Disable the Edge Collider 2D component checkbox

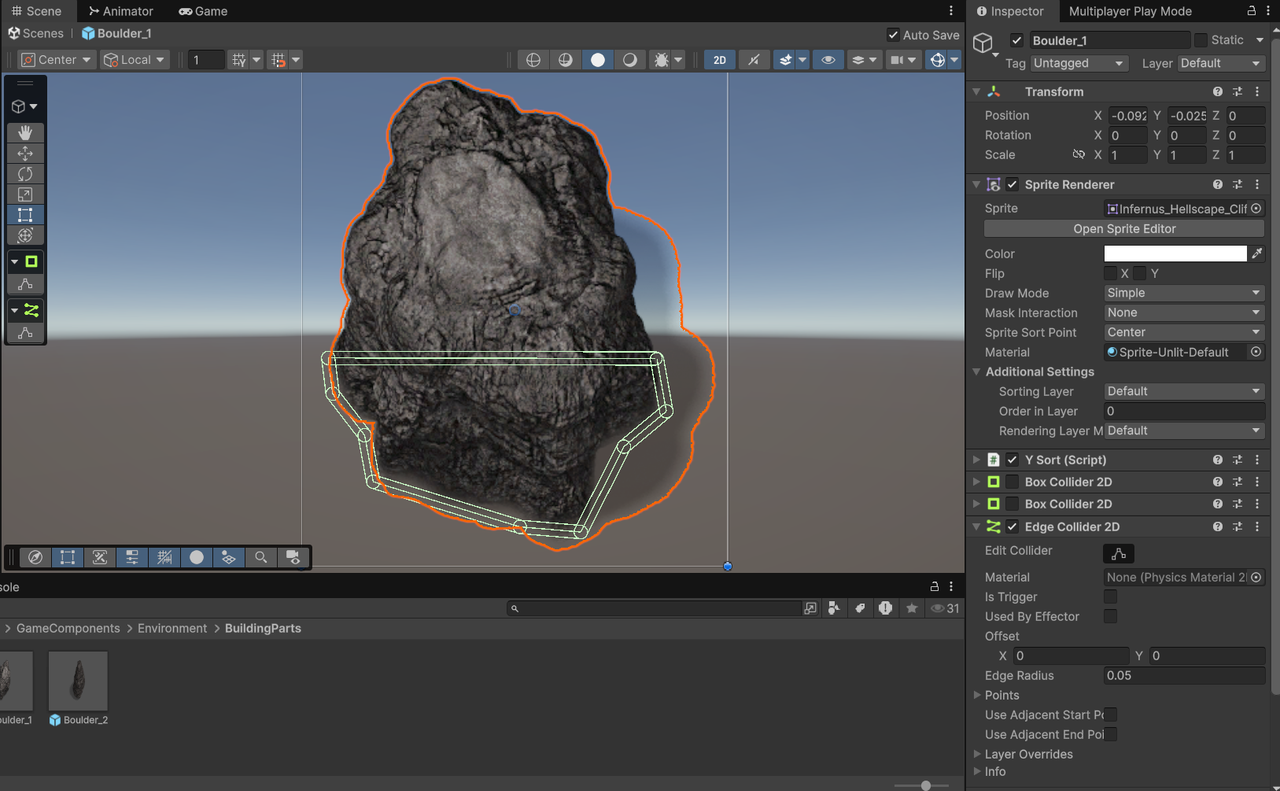click(1012, 527)
